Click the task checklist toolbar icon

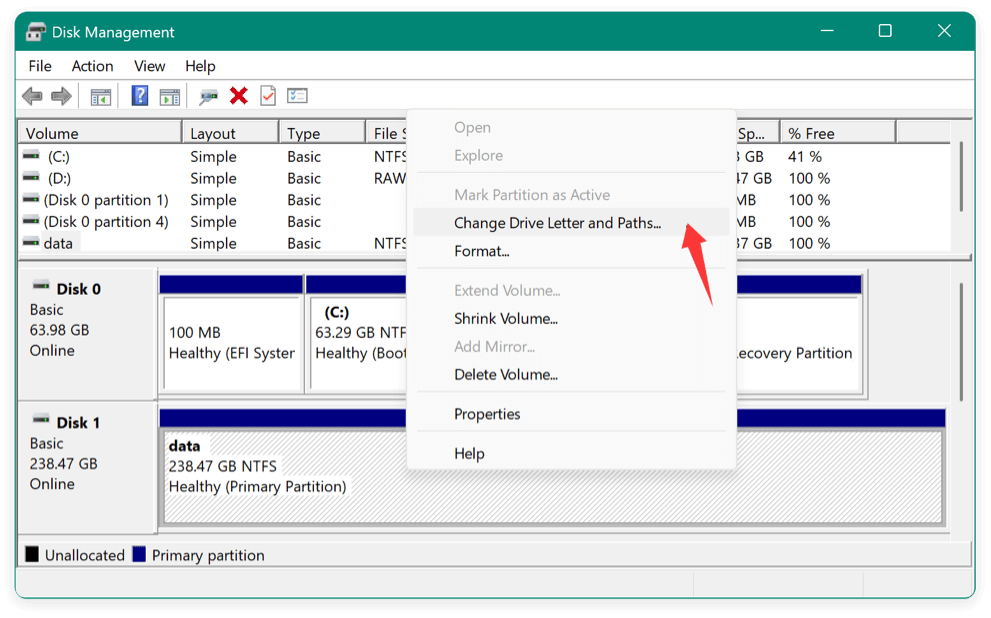coord(297,95)
